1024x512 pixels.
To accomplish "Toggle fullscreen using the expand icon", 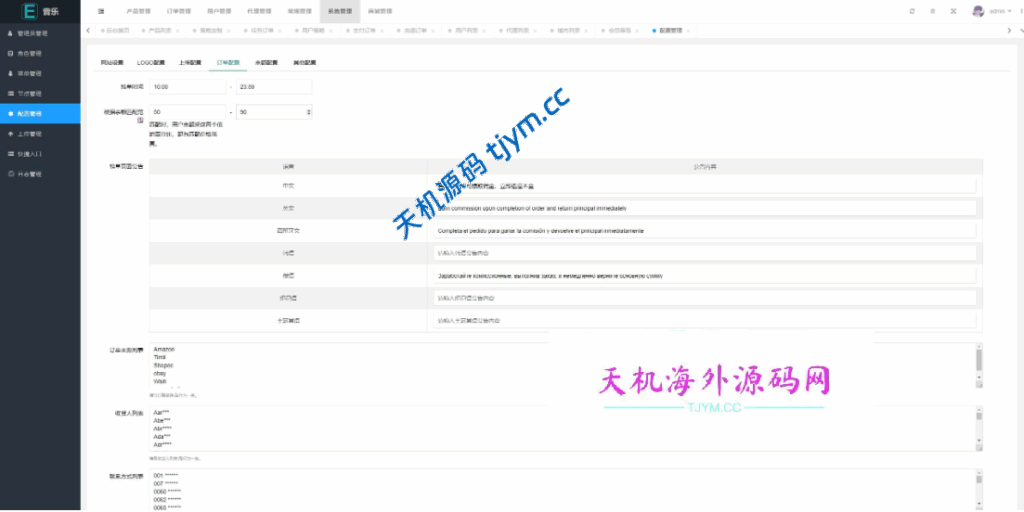I will (x=952, y=10).
